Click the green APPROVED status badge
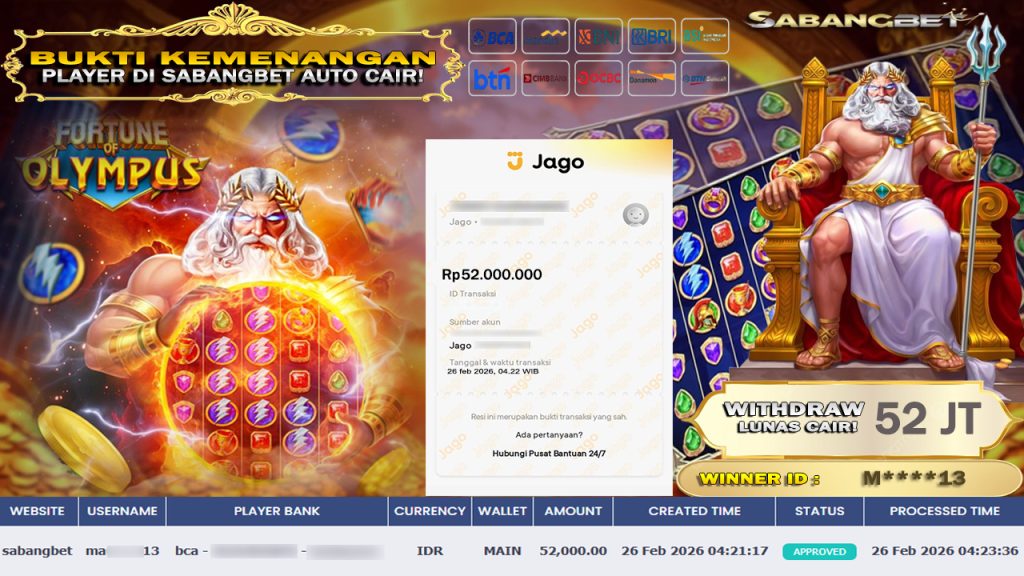Viewport: 1024px width, 576px height. coord(820,551)
